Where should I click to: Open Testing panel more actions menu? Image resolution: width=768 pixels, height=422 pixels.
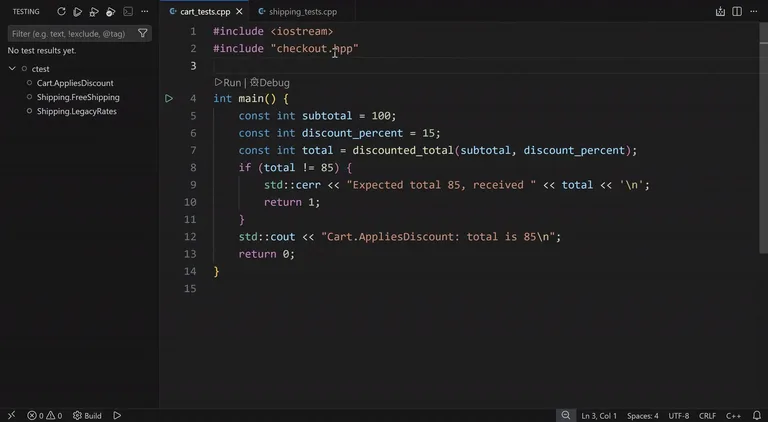(x=144, y=11)
